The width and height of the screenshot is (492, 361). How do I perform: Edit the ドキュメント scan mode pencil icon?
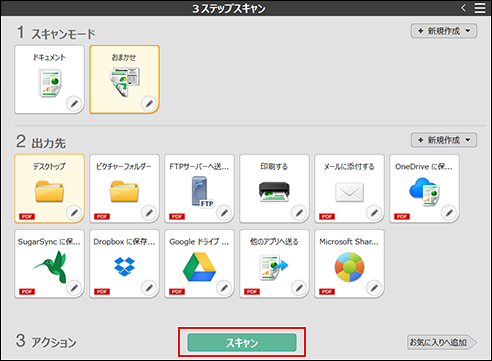tap(74, 104)
